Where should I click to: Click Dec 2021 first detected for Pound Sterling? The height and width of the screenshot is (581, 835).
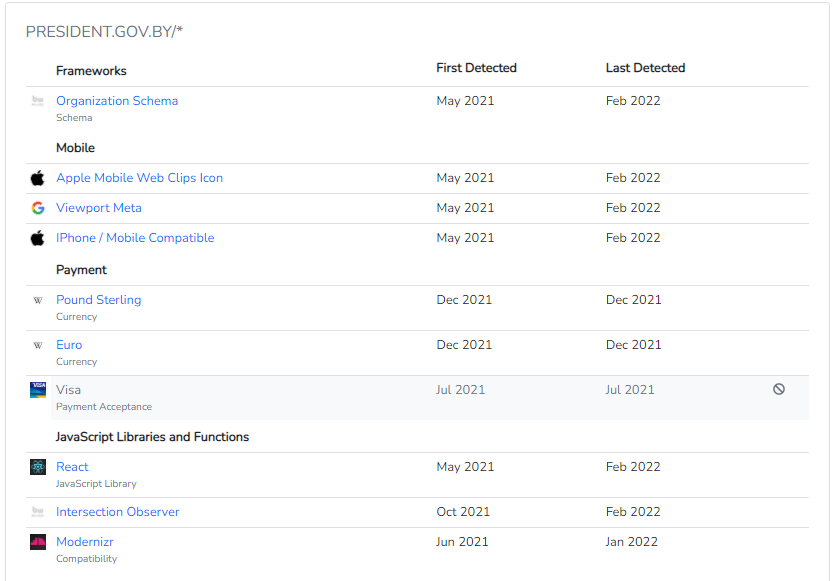(464, 300)
